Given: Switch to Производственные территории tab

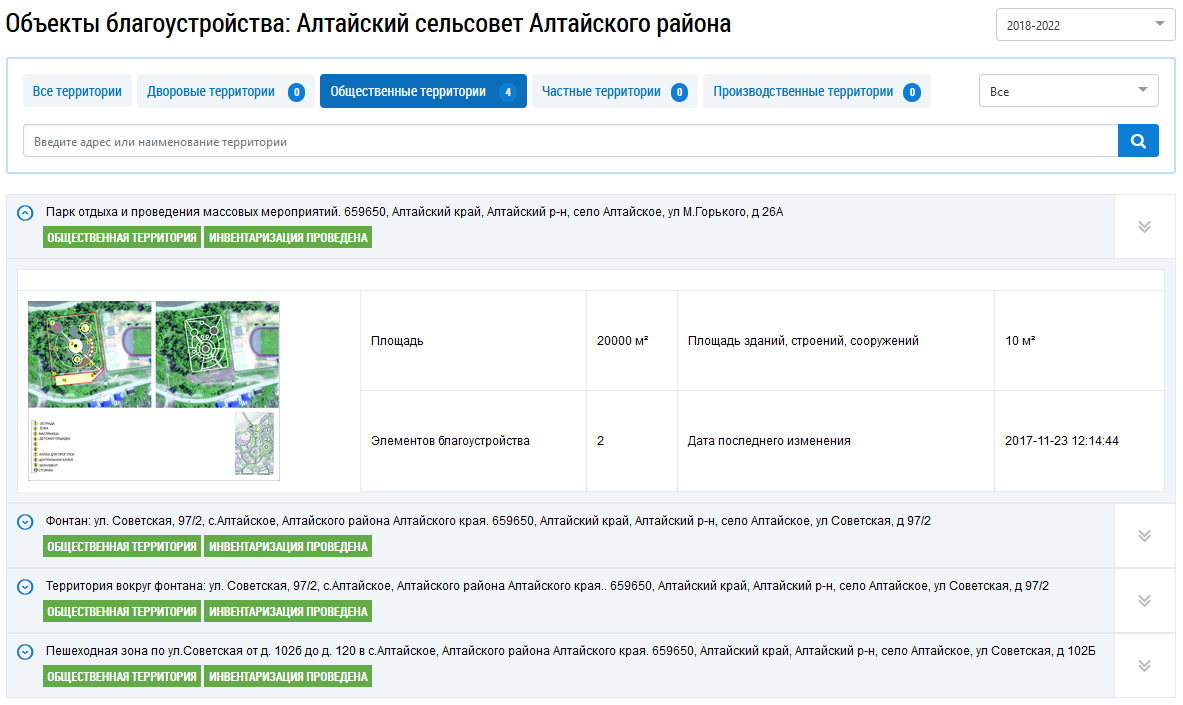Looking at the screenshot, I should coord(816,91).
